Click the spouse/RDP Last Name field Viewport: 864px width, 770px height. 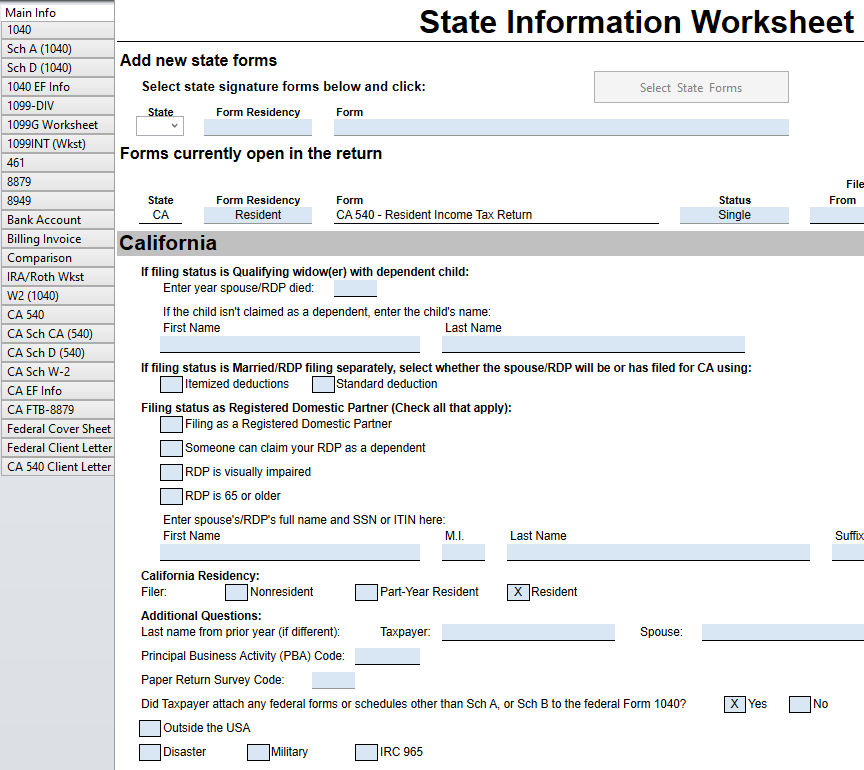pos(658,552)
